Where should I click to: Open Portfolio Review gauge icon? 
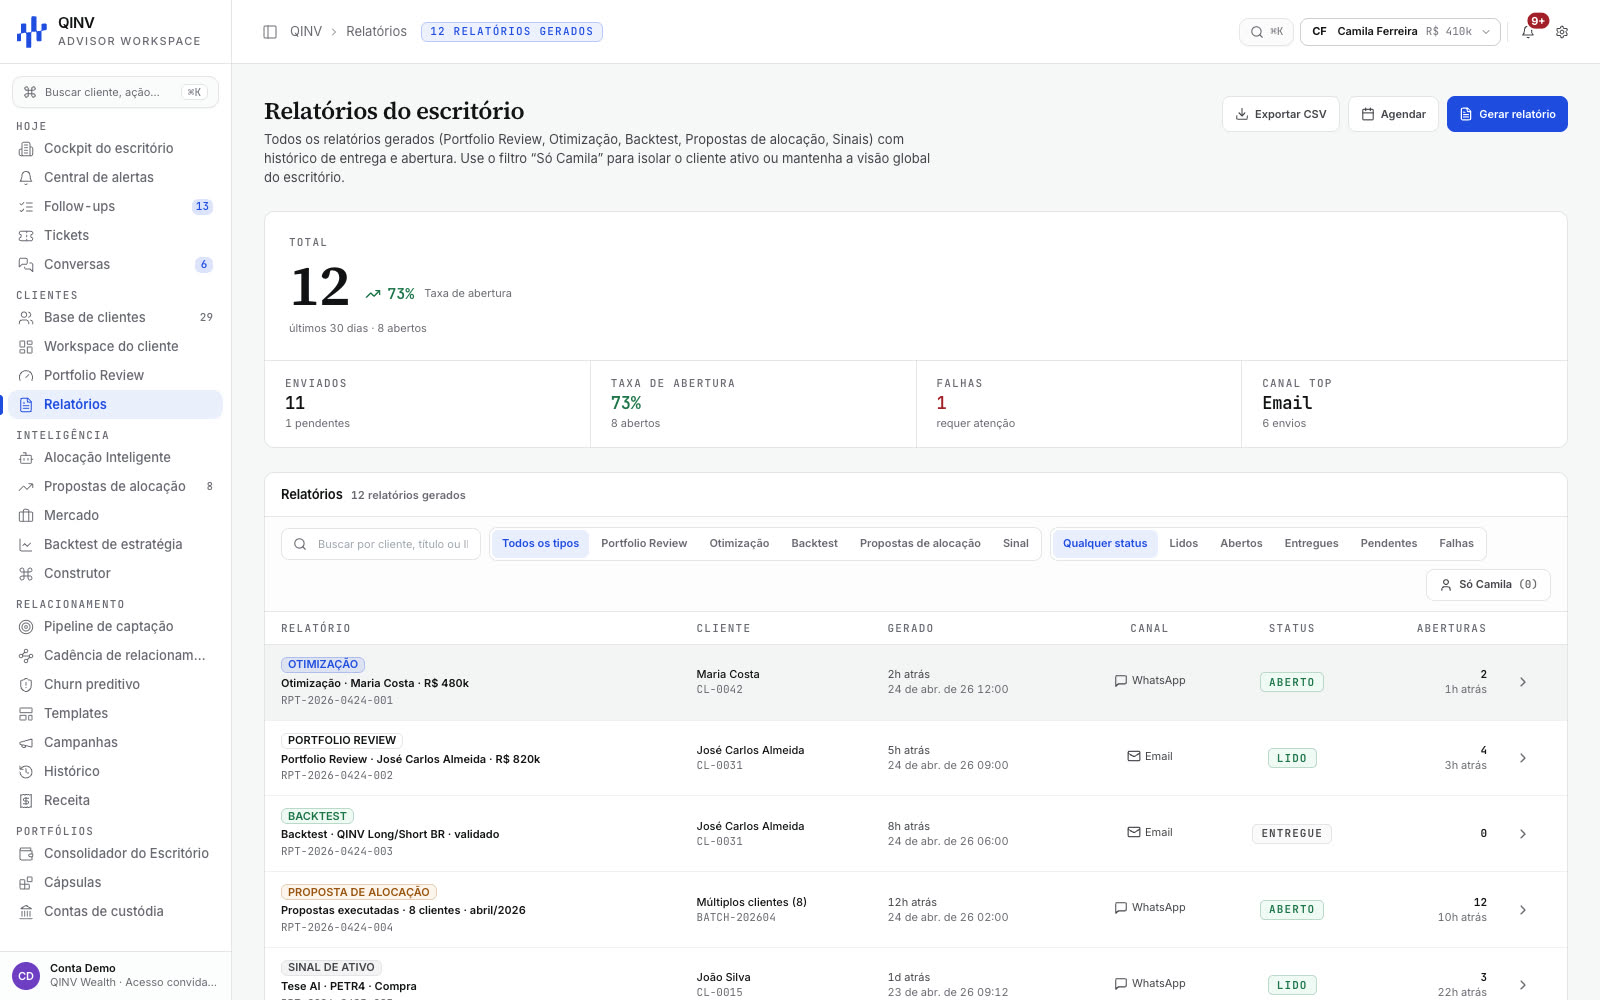point(26,376)
